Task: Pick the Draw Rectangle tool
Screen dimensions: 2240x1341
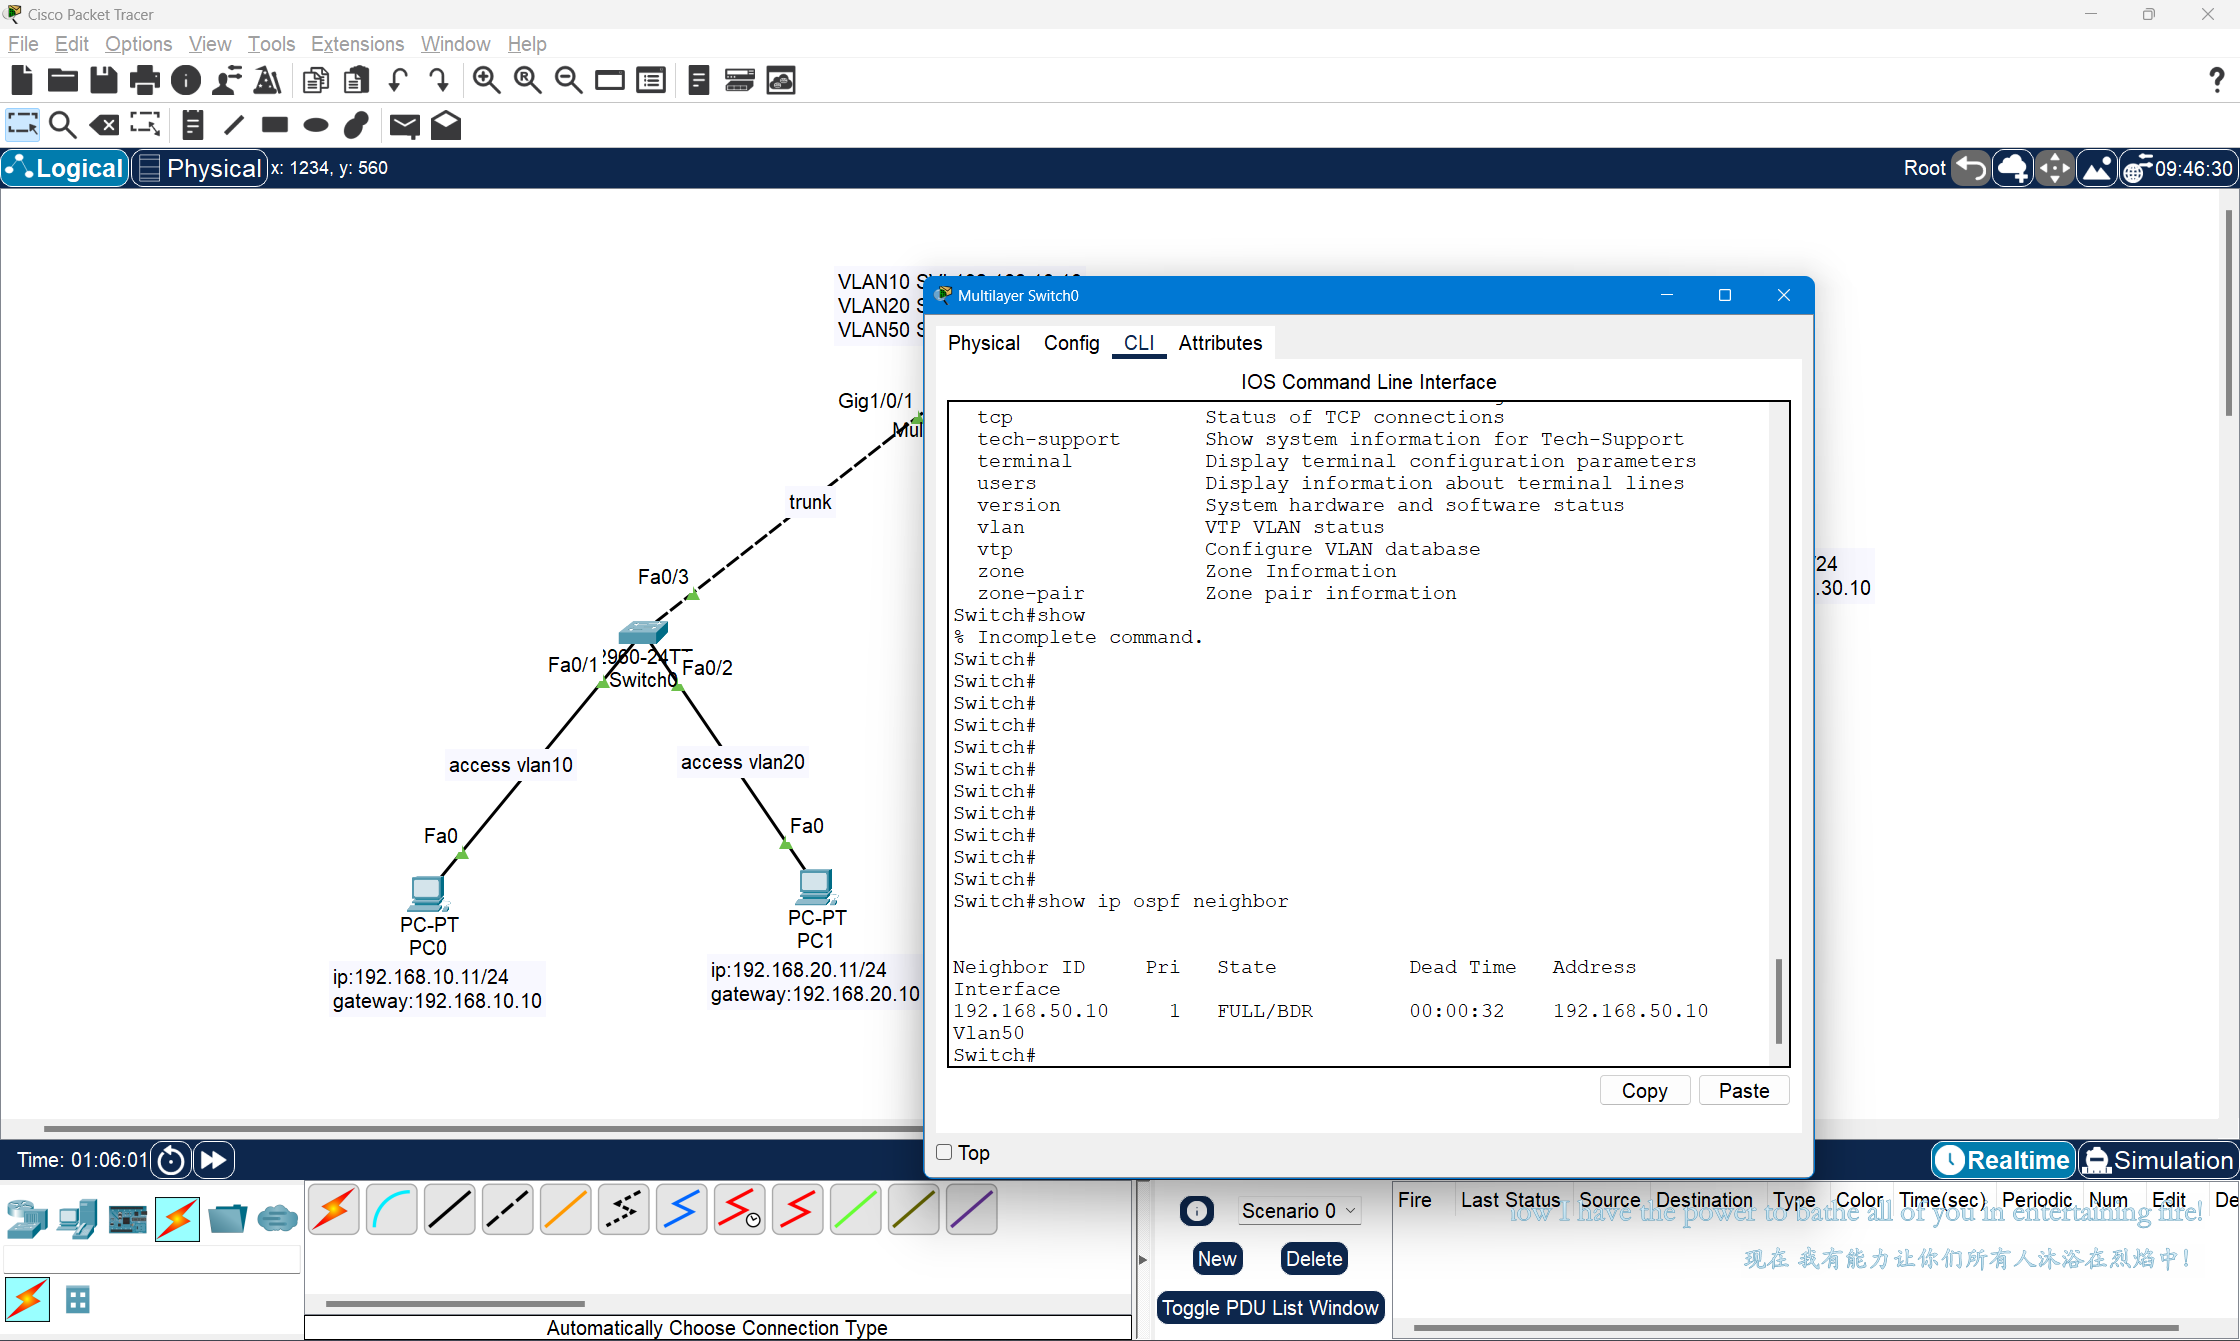Action: tap(274, 125)
